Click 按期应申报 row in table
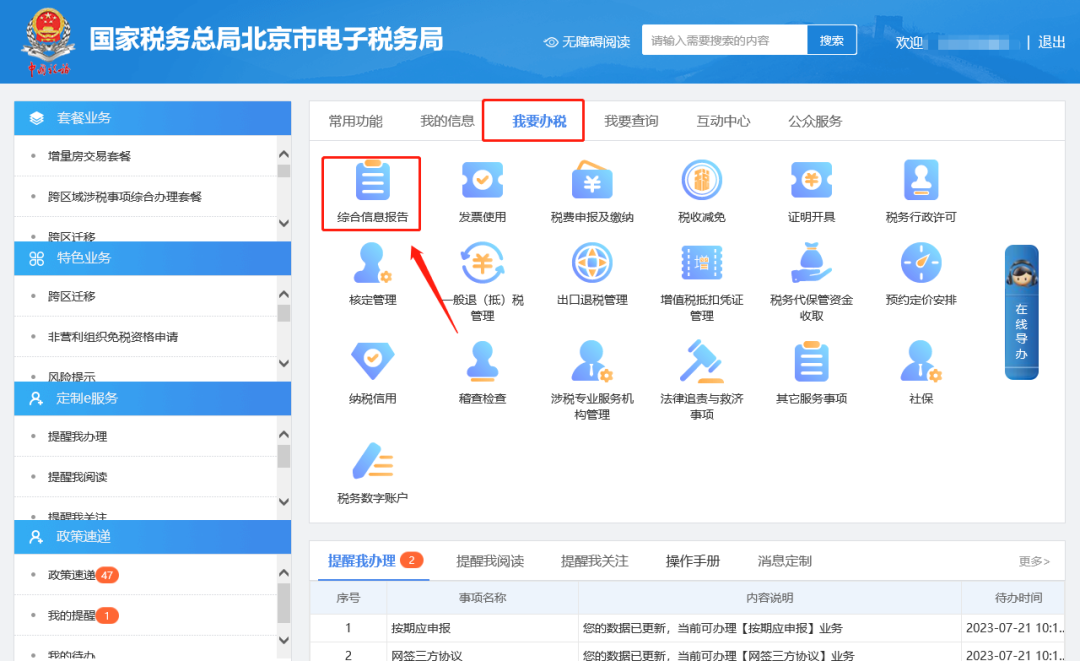 pos(687,628)
